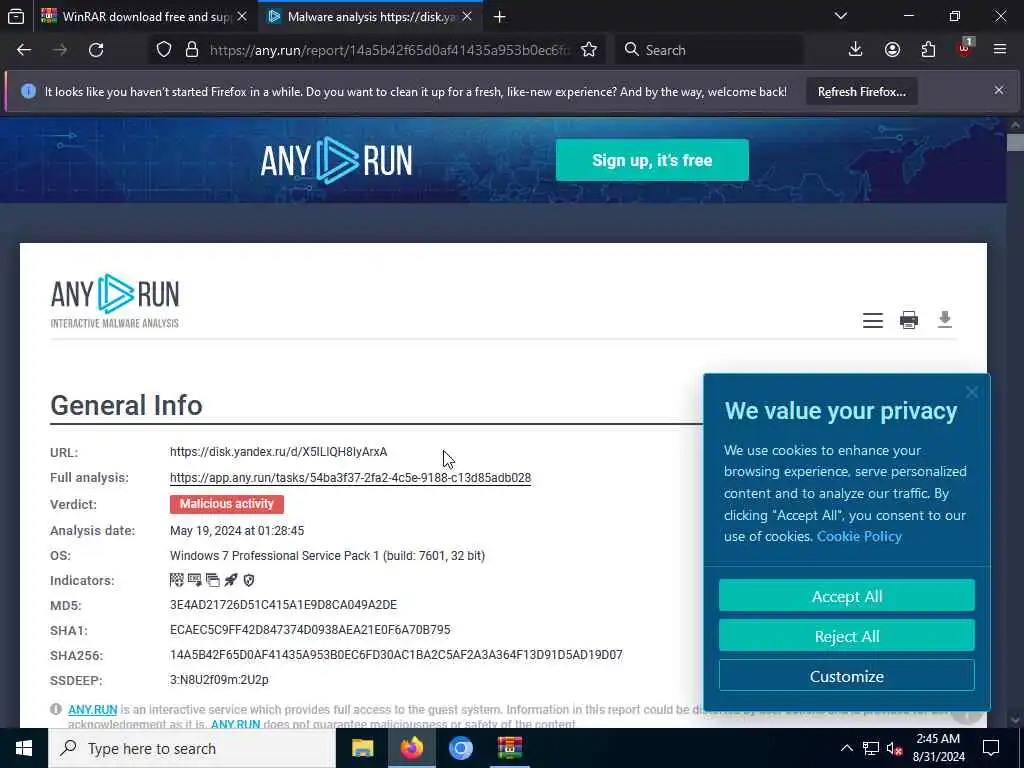Click the ANY.RUN logo in banner
Screen dimensions: 1024x768
tap(336, 160)
